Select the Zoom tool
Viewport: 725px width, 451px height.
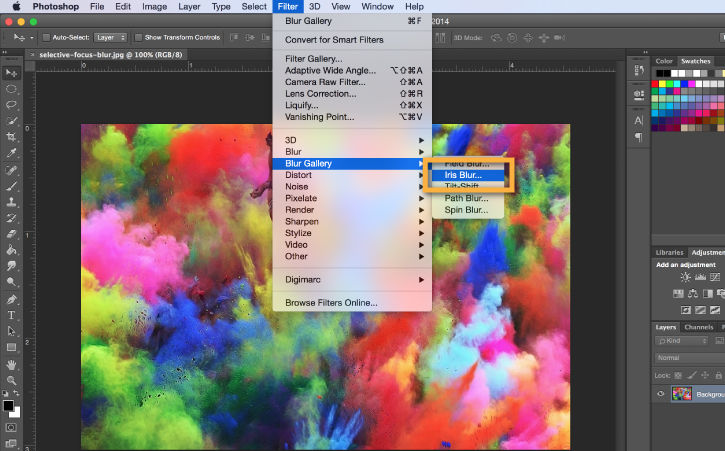[x=11, y=380]
